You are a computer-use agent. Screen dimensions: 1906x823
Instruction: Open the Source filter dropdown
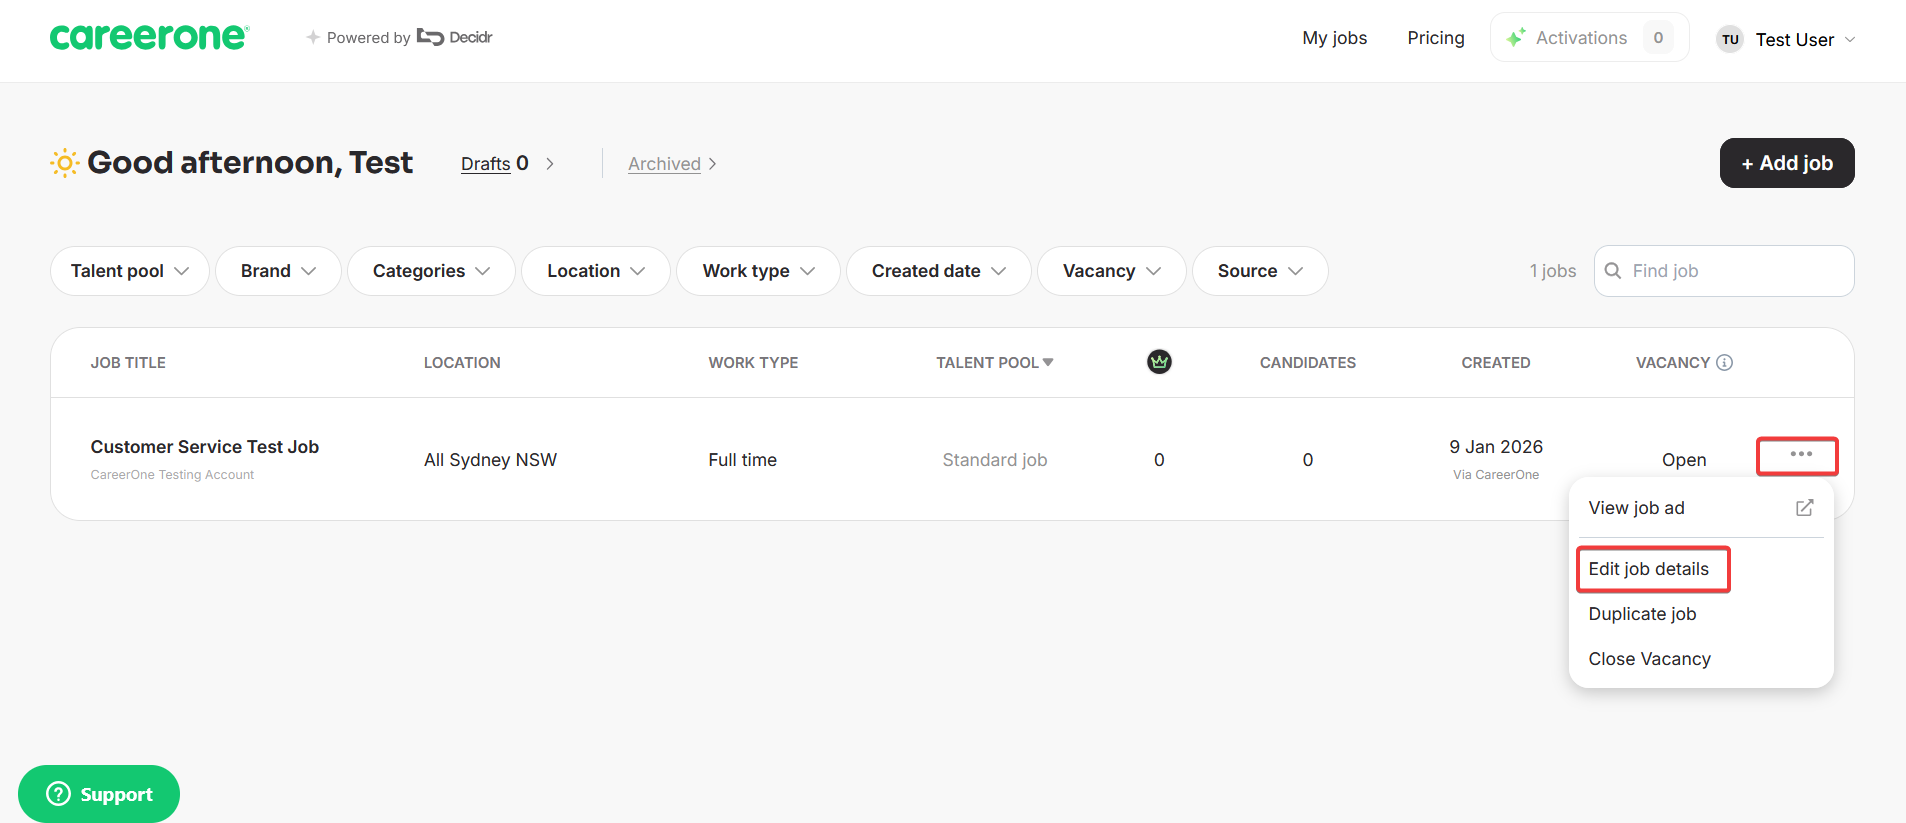(x=1260, y=271)
